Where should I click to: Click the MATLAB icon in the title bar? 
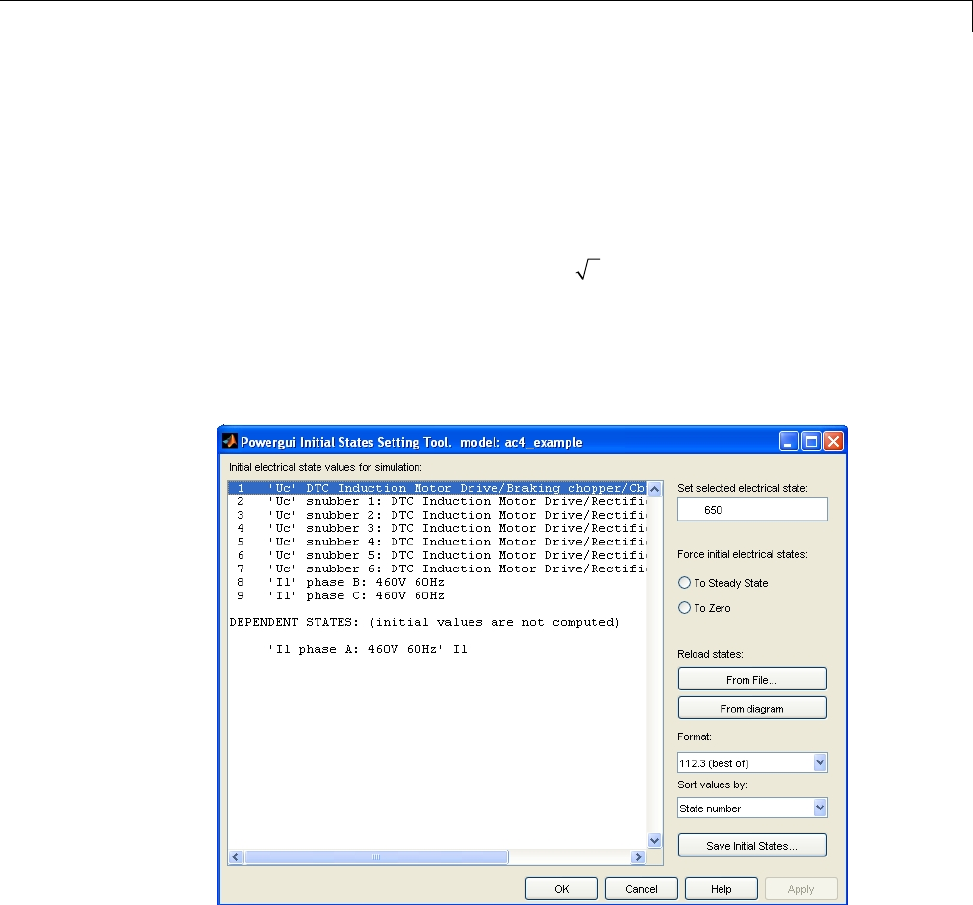230,441
